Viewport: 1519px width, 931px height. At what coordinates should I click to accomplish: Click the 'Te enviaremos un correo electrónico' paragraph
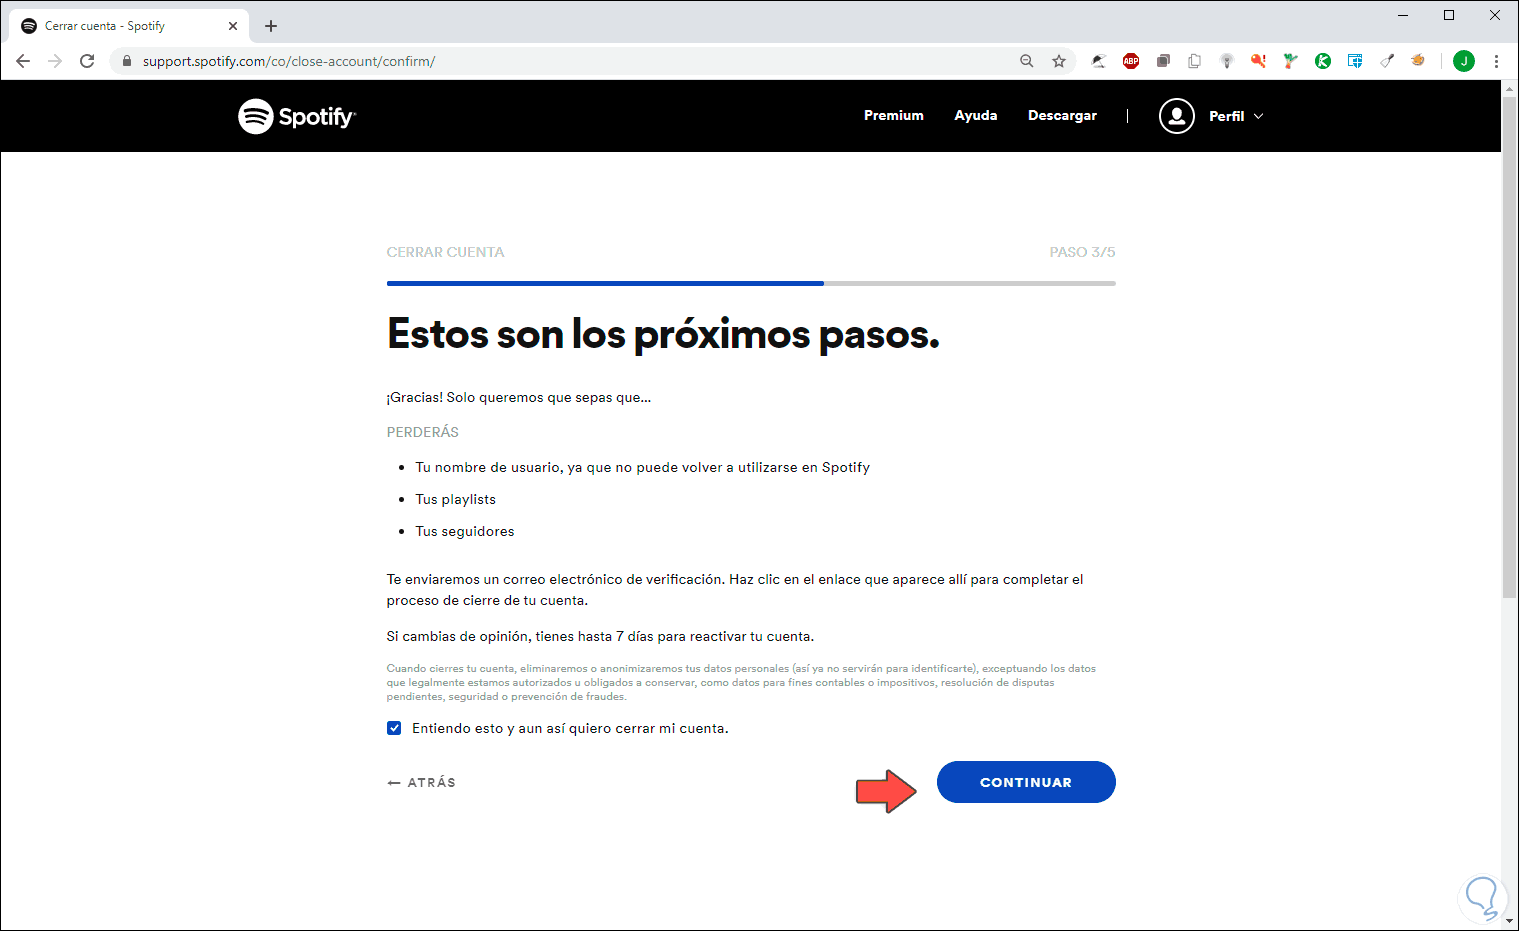(x=735, y=590)
